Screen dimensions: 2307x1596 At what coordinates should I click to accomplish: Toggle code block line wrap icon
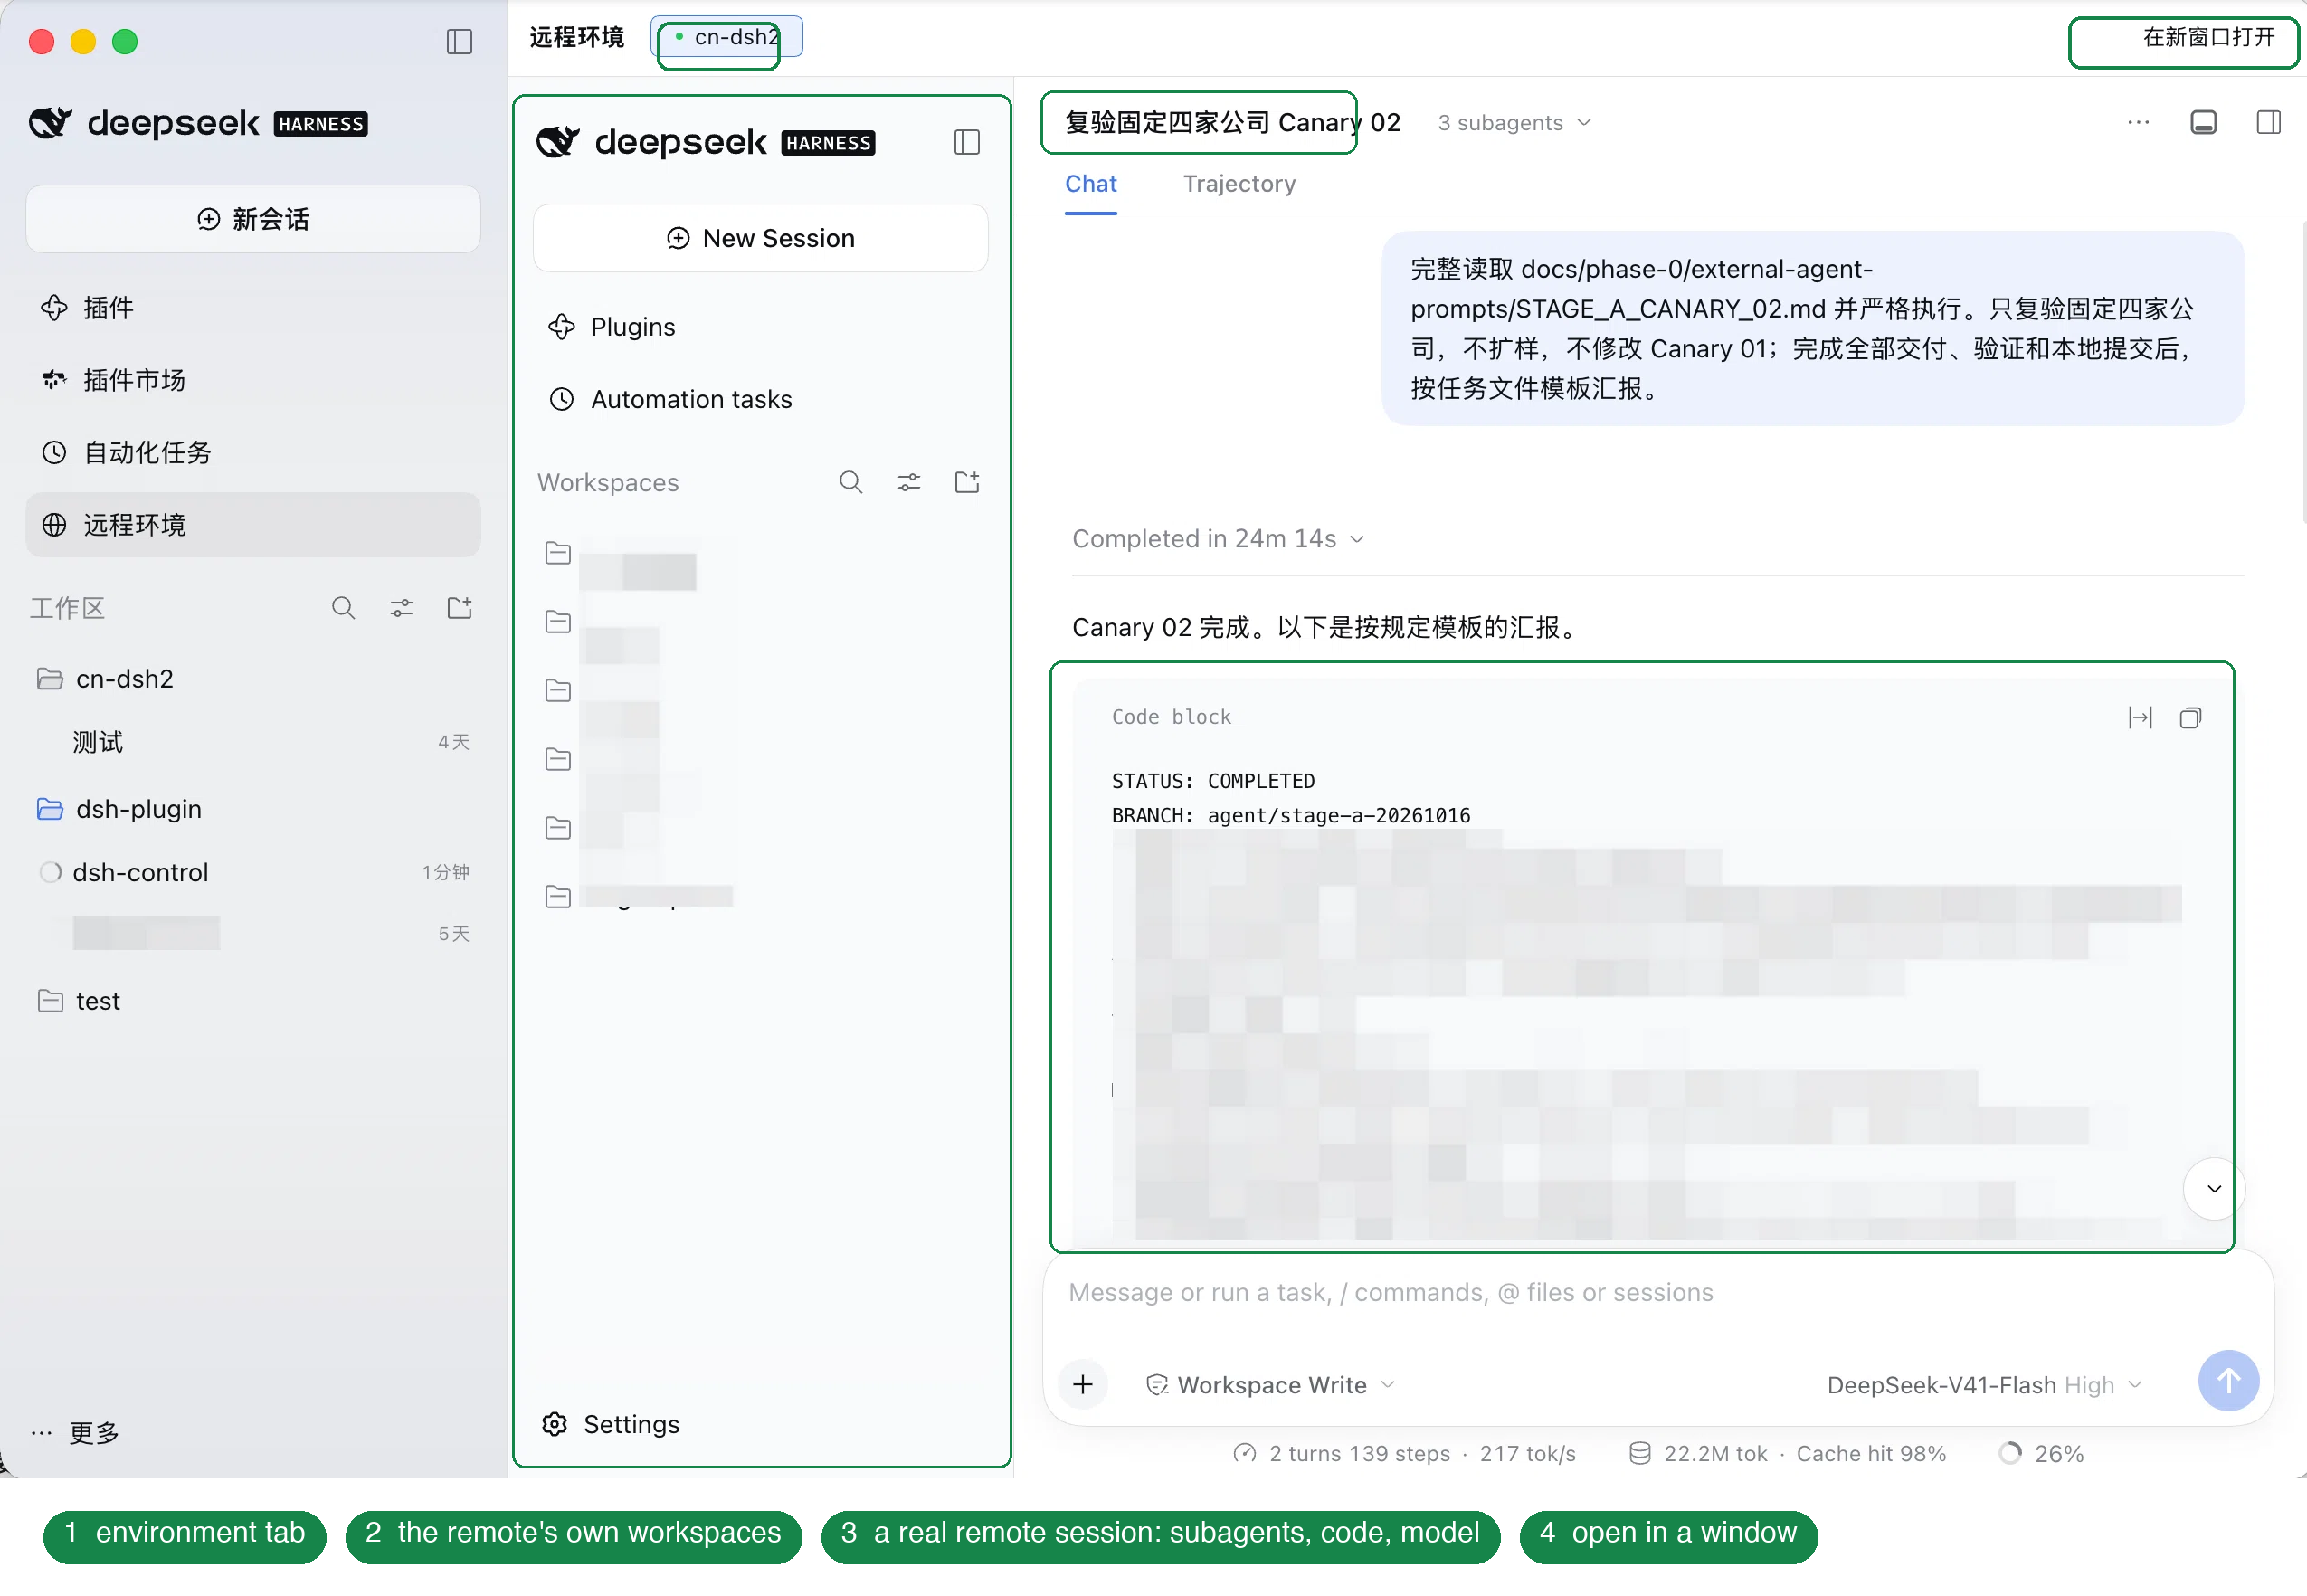2139,717
